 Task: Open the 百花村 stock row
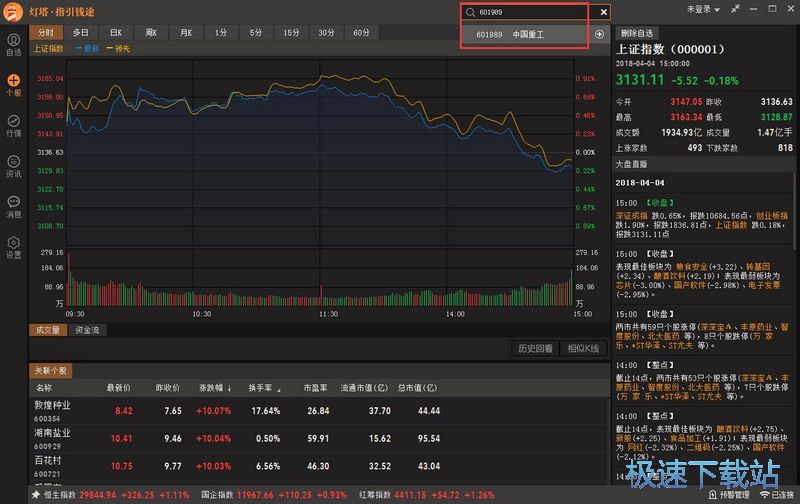pos(319,466)
